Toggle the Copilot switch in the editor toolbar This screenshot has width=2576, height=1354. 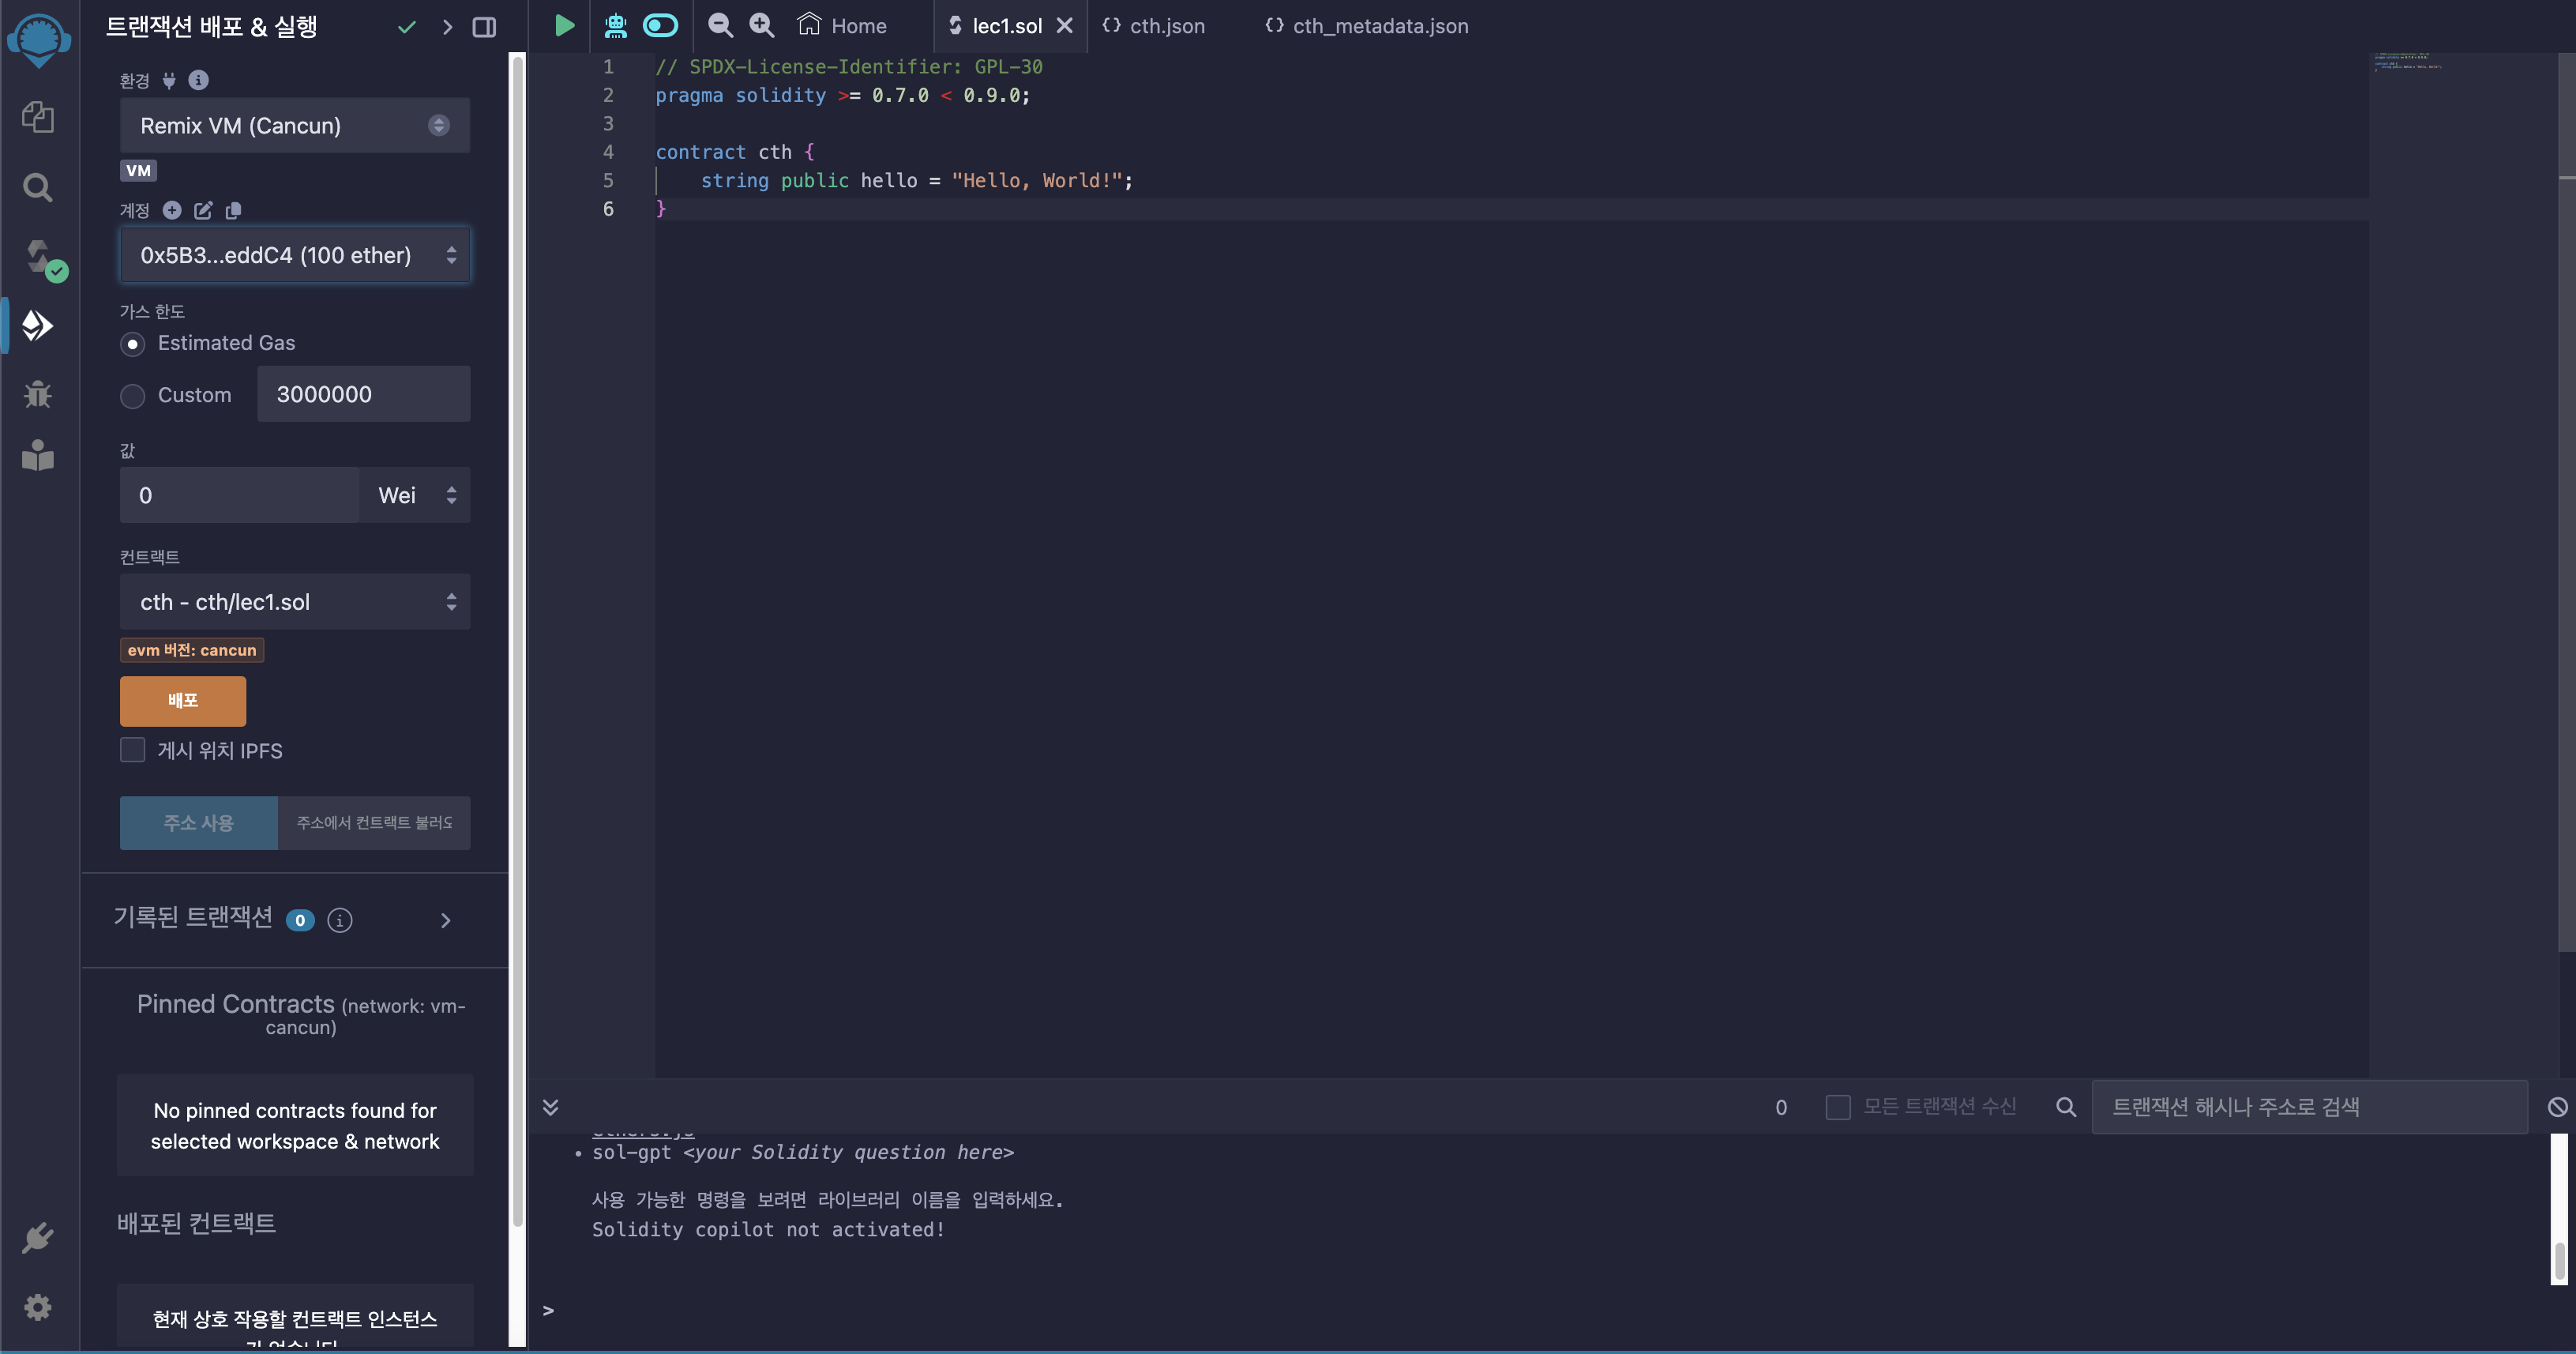(660, 26)
